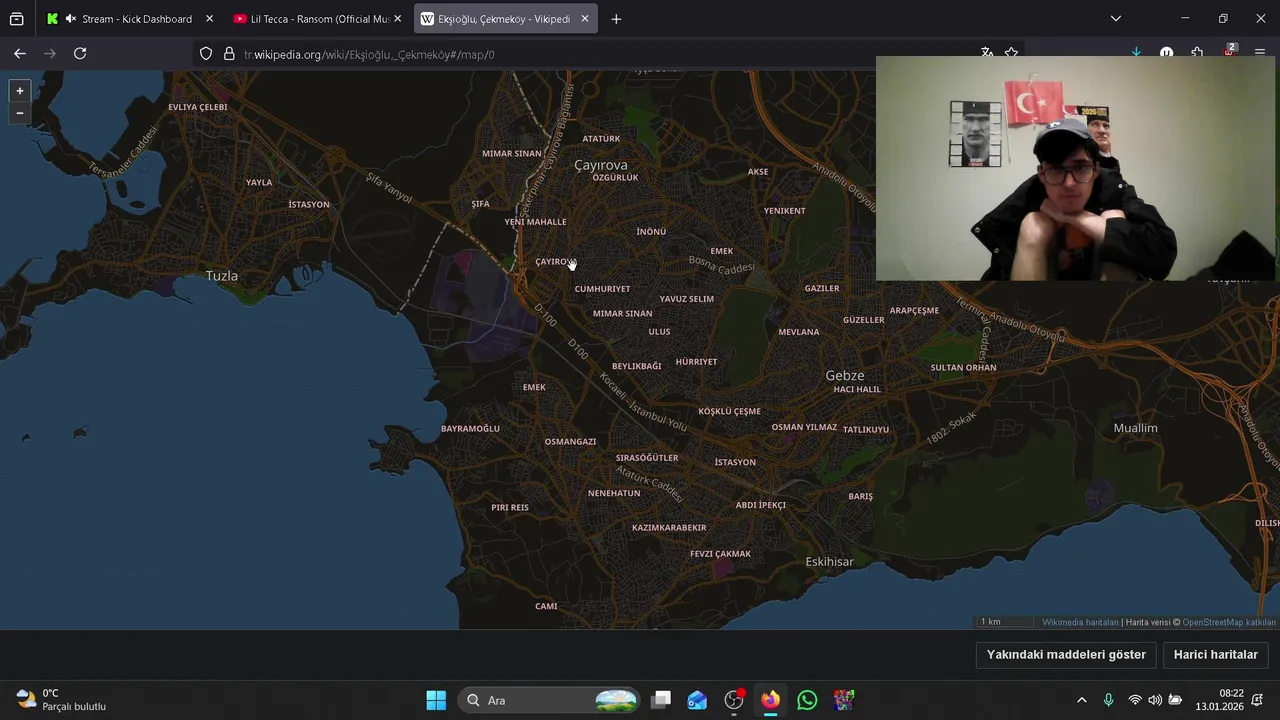Image resolution: width=1280 pixels, height=720 pixels.
Task: Click the microphone tray icon
Action: click(x=1108, y=700)
